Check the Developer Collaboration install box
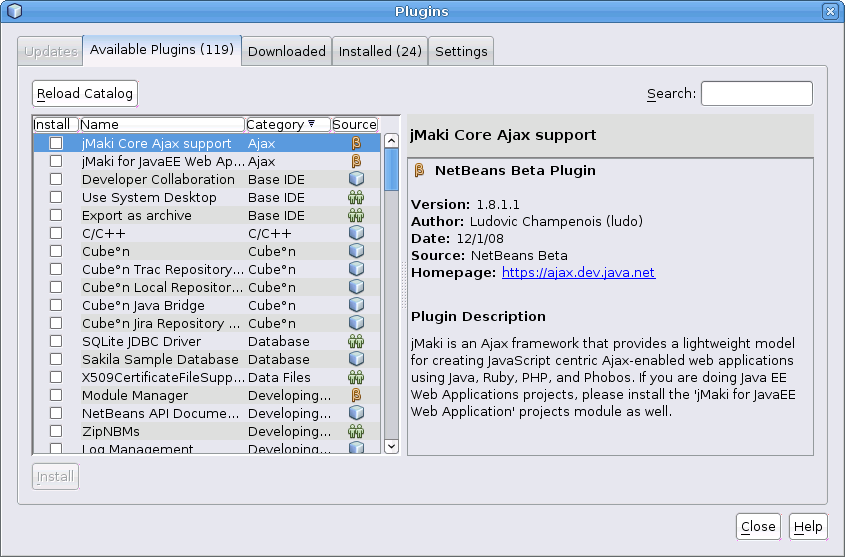This screenshot has height=557, width=845. click(x=56, y=179)
